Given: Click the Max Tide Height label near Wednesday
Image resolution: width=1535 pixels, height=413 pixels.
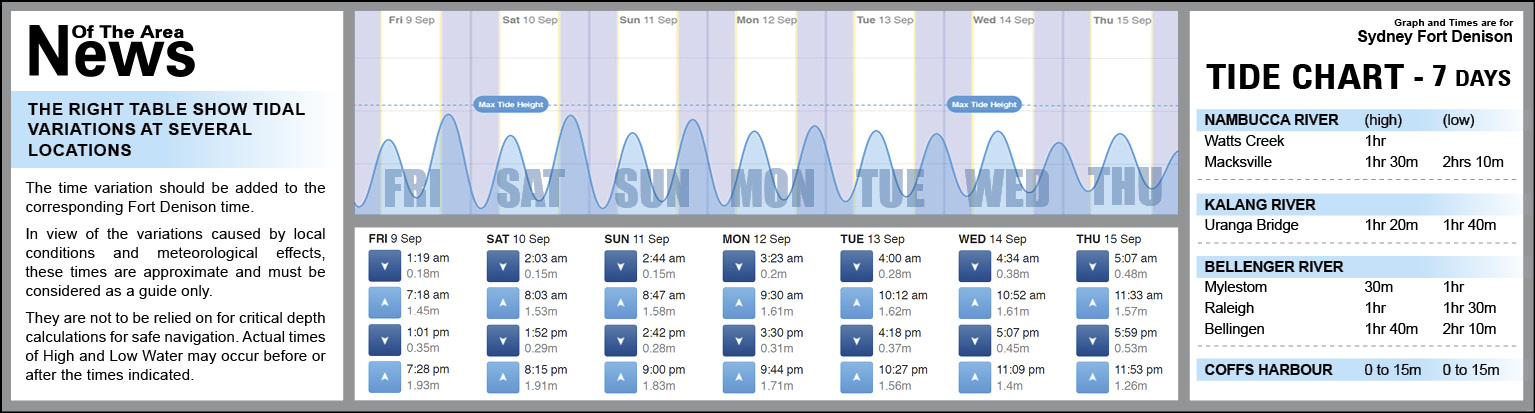Looking at the screenshot, I should (984, 104).
